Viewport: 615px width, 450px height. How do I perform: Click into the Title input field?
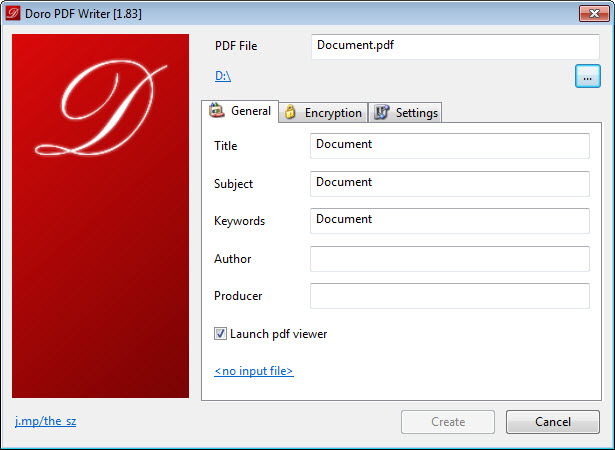(450, 146)
